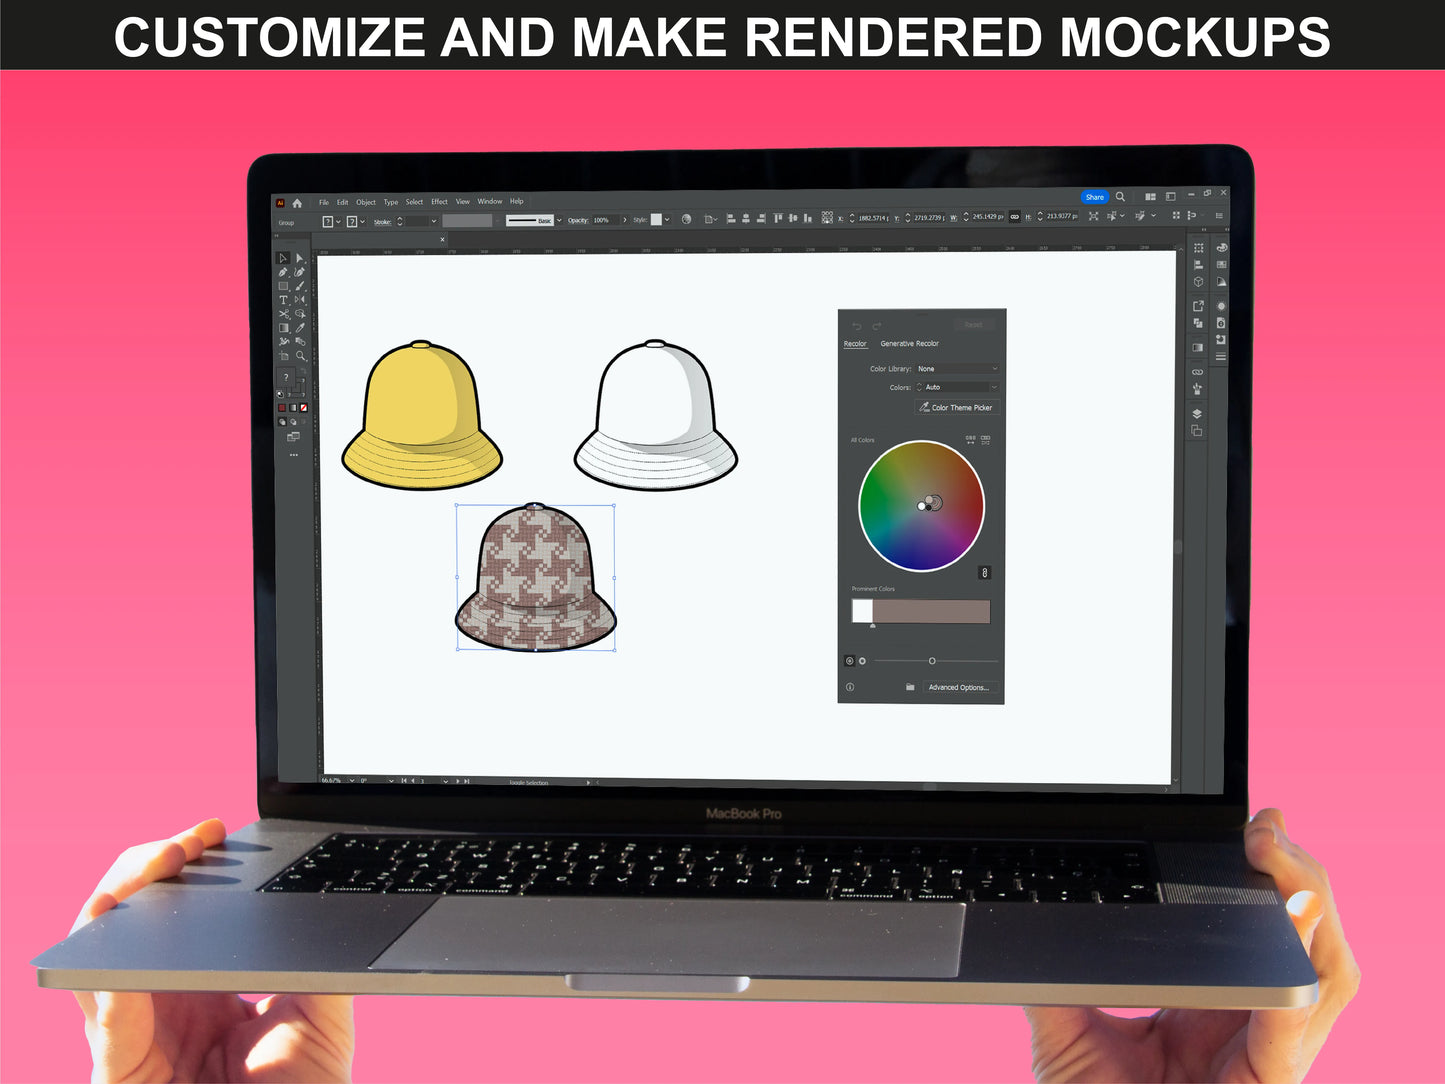Select the Type tool

coord(283,300)
